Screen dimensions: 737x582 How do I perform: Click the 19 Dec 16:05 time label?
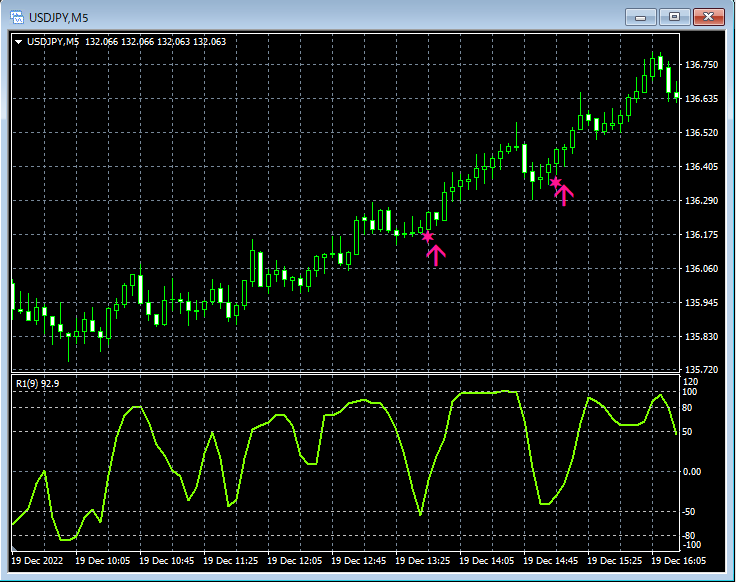click(678, 560)
